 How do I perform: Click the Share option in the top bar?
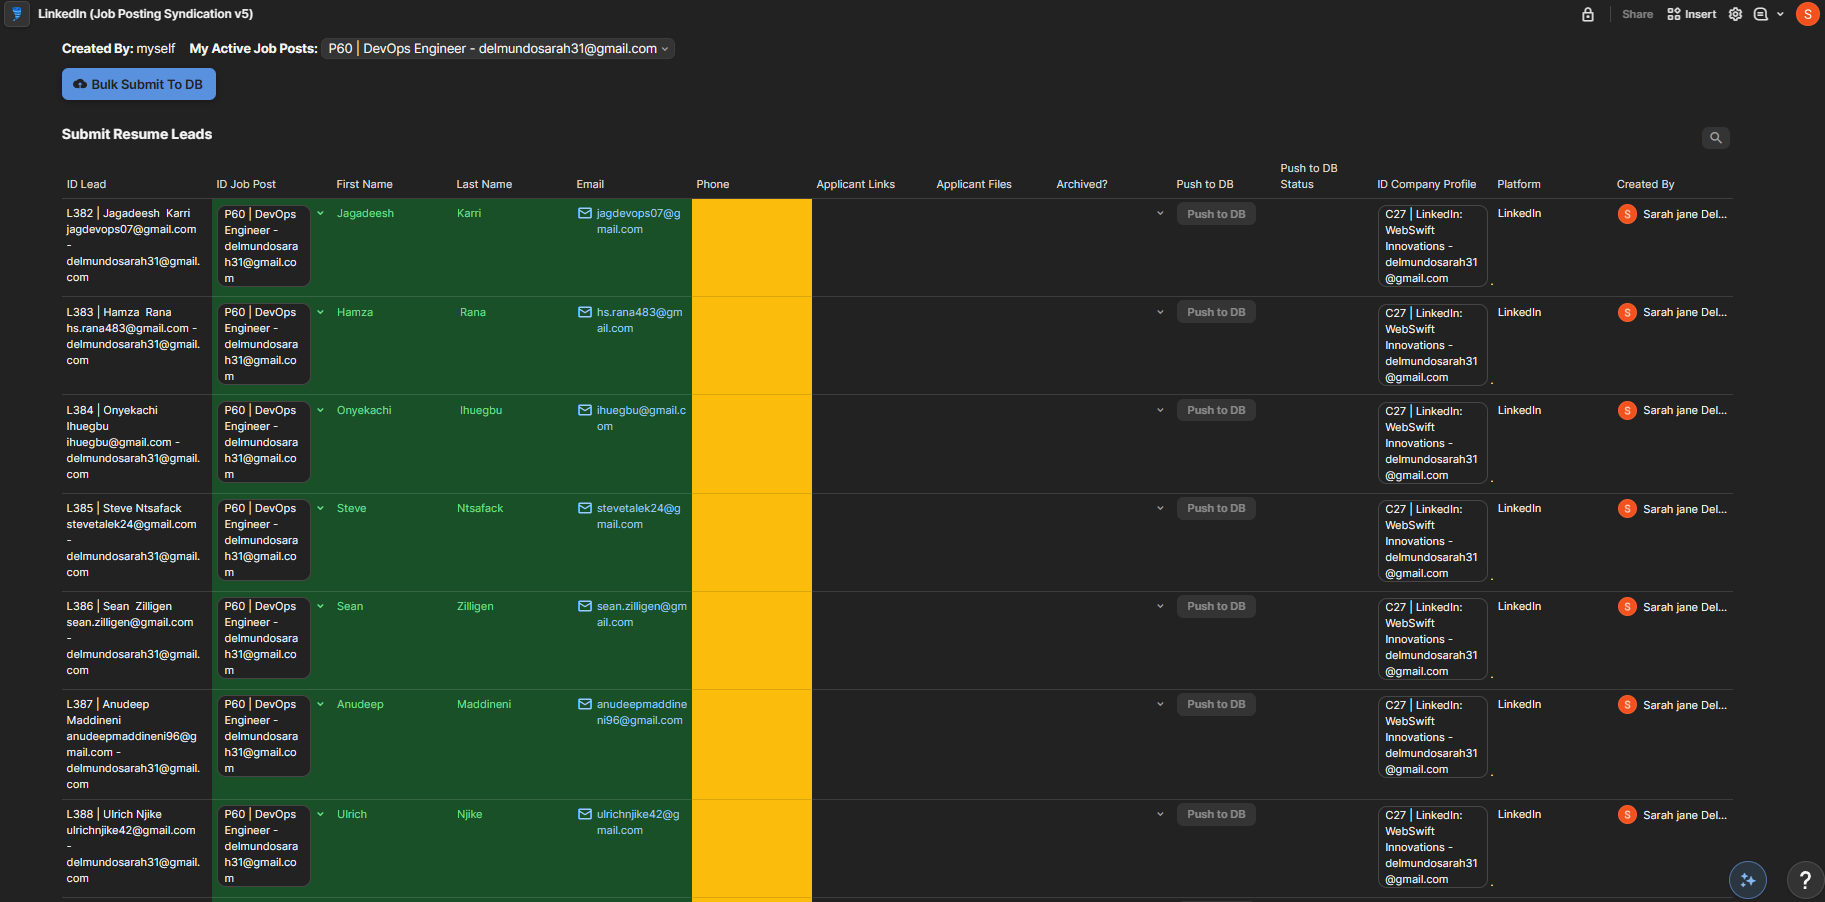pos(1637,14)
